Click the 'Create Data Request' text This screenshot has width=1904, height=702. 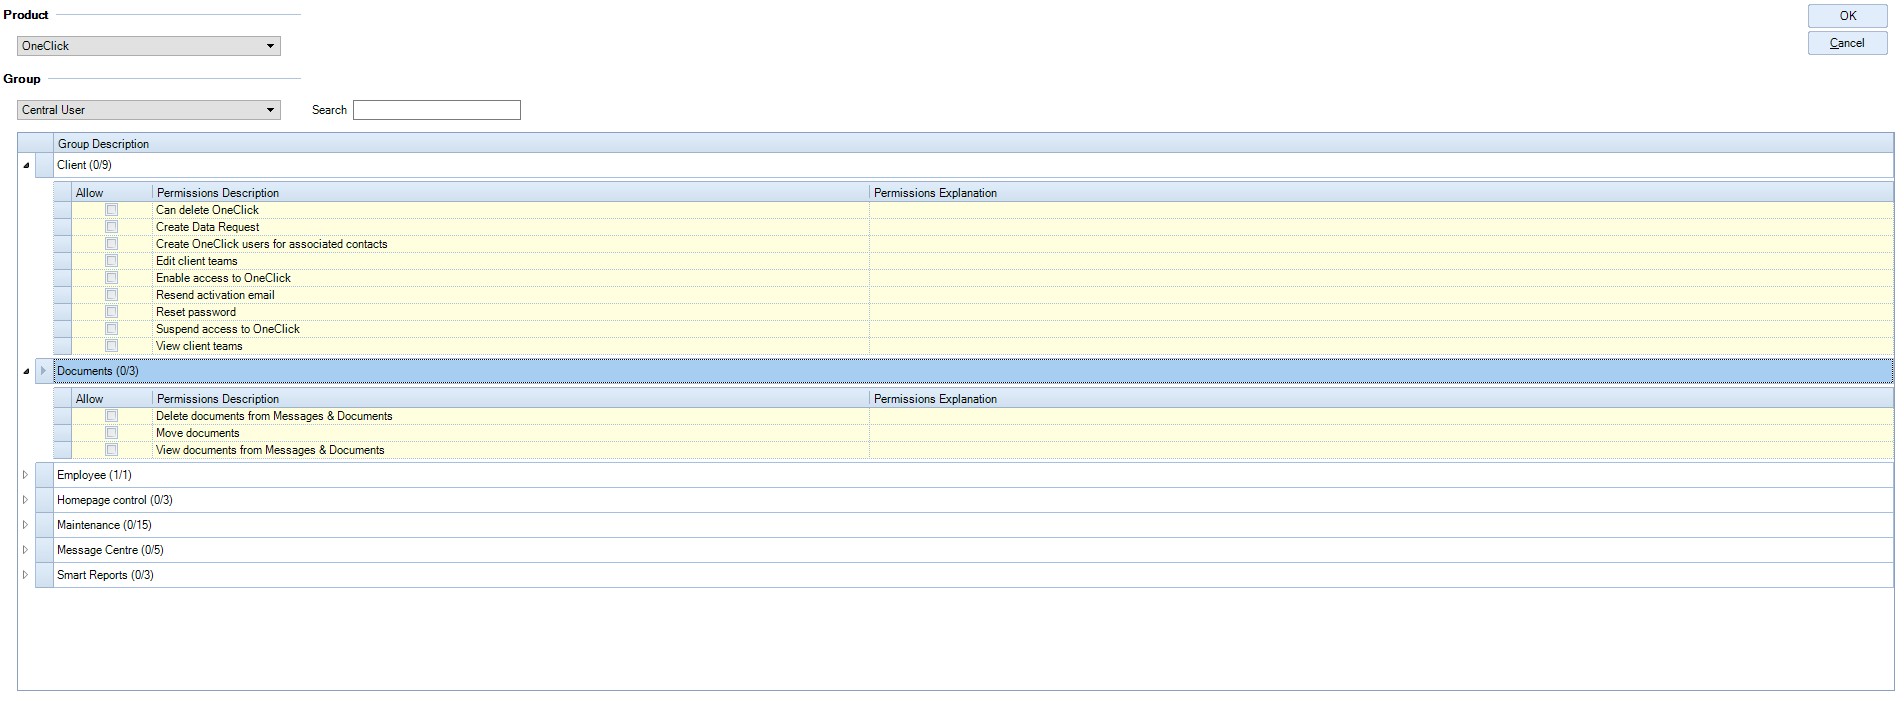click(207, 227)
